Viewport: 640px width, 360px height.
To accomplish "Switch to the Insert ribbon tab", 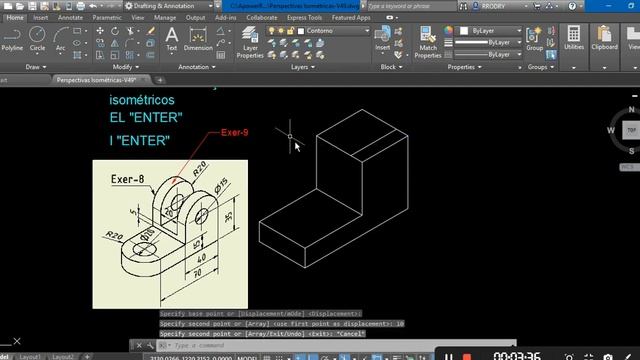I will (x=40, y=18).
